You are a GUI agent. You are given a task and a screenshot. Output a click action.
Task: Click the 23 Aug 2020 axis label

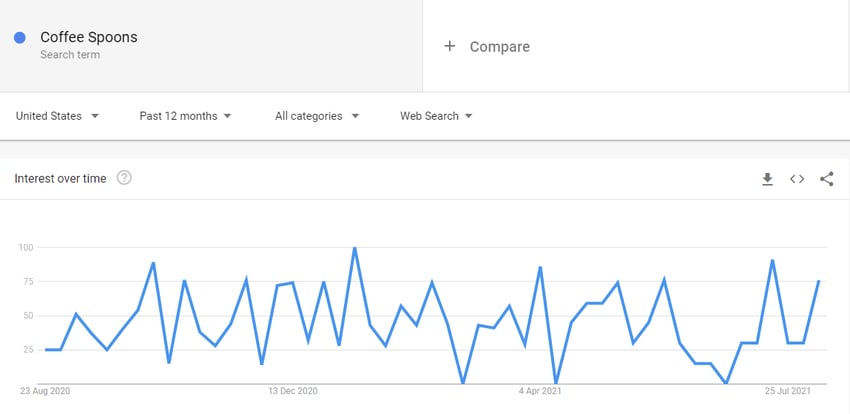[45, 391]
